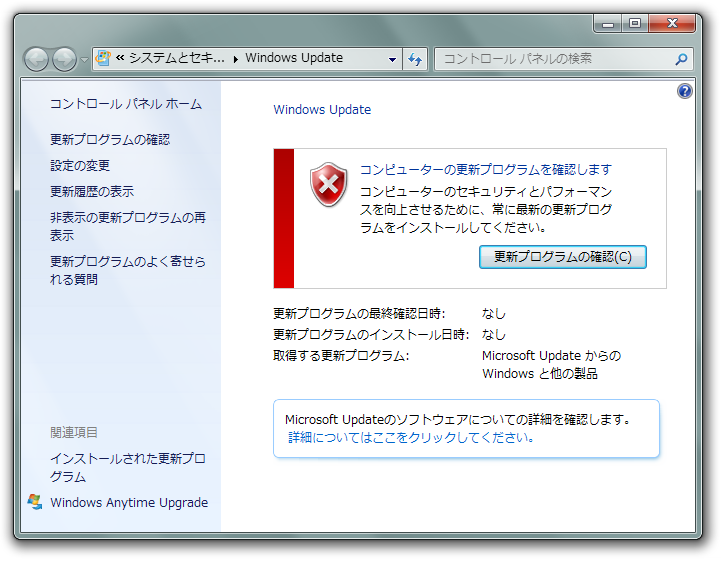
Task: Maximize the Windows Update window
Action: tap(635, 23)
